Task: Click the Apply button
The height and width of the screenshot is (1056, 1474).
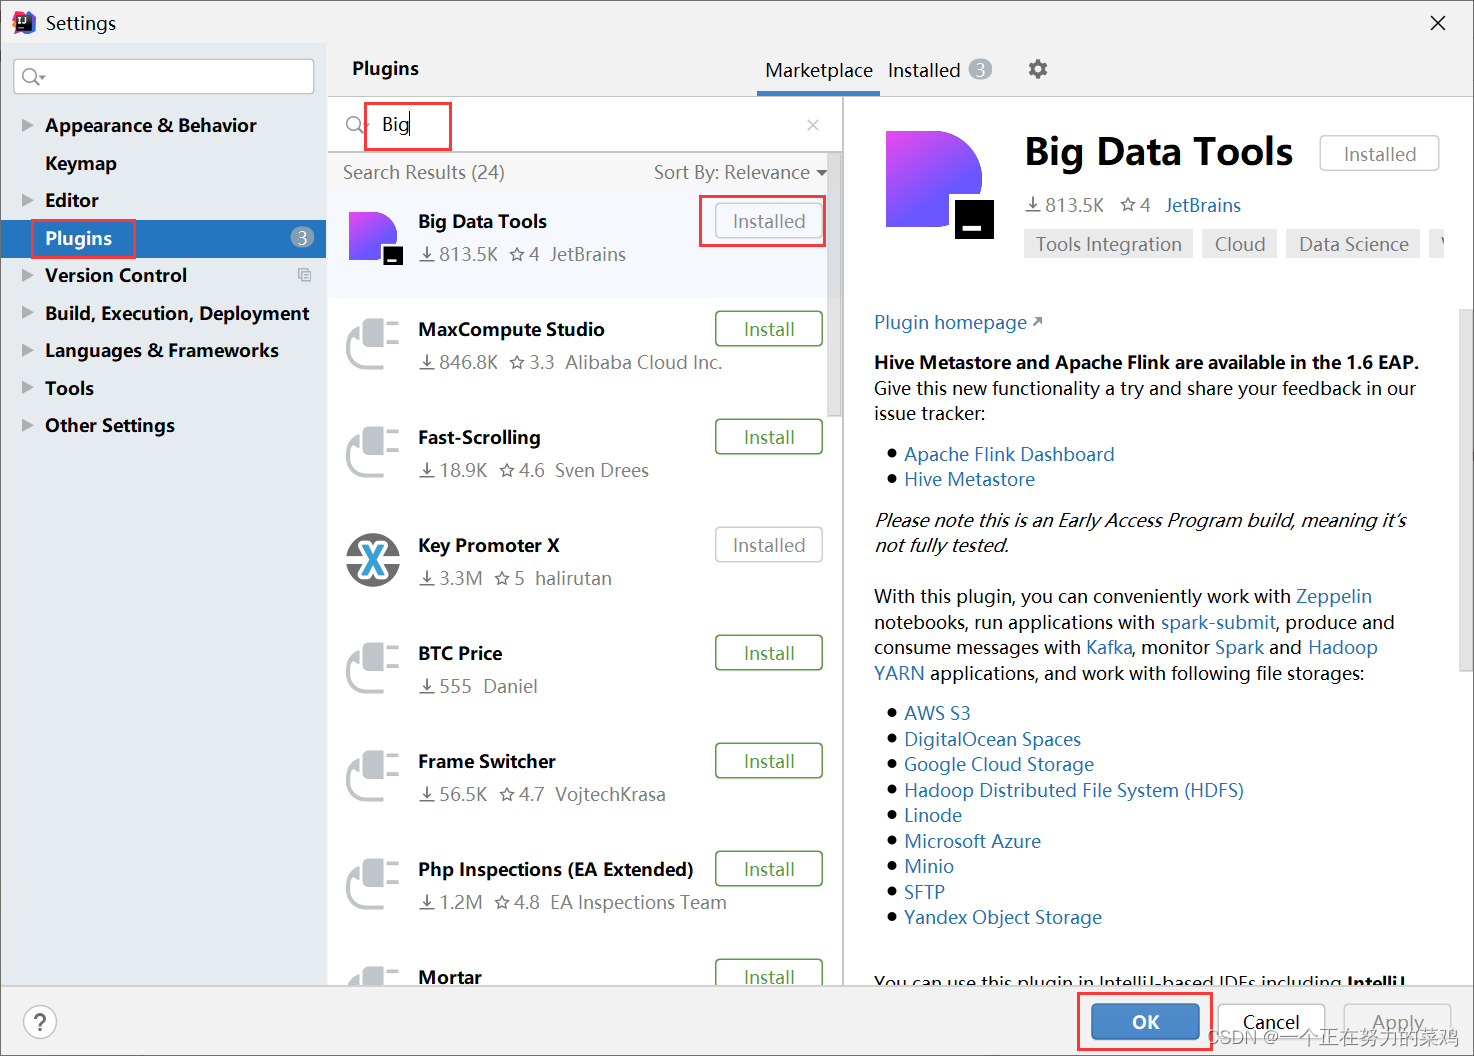Action: click(x=1397, y=1022)
